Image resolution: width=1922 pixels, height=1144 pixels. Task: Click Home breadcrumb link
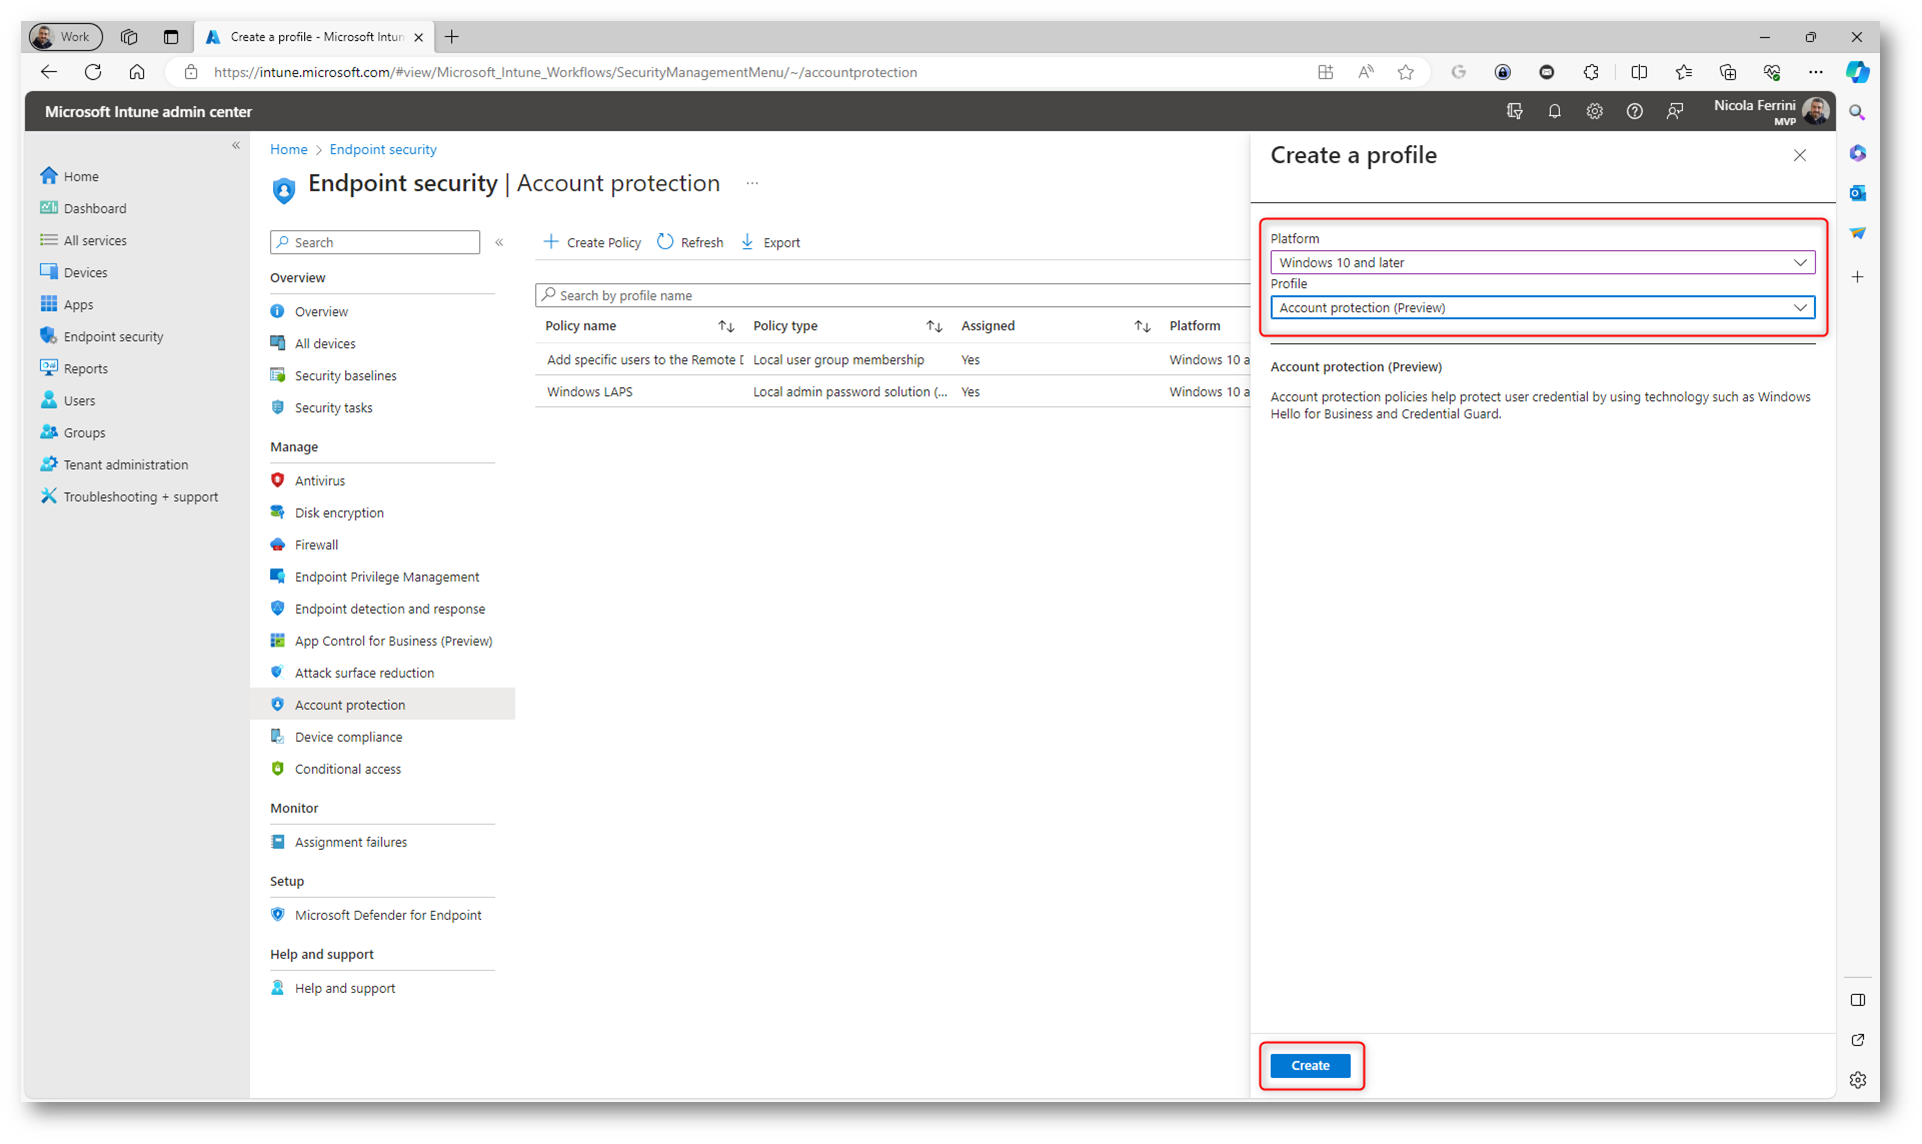click(x=288, y=149)
